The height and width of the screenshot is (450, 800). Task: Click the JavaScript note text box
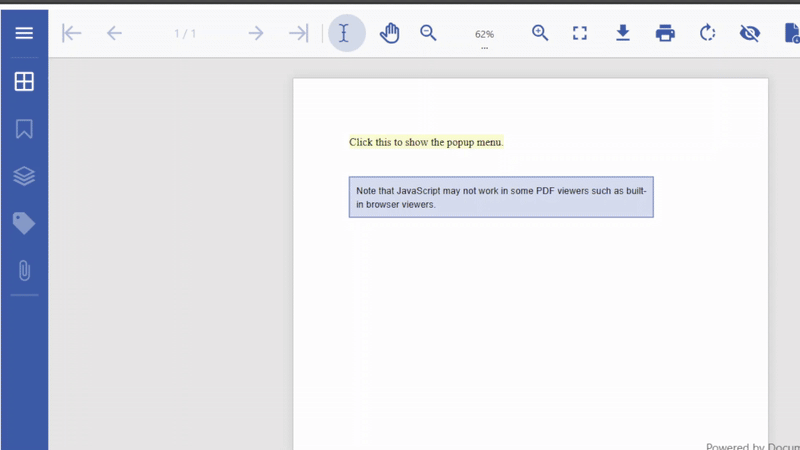501,197
